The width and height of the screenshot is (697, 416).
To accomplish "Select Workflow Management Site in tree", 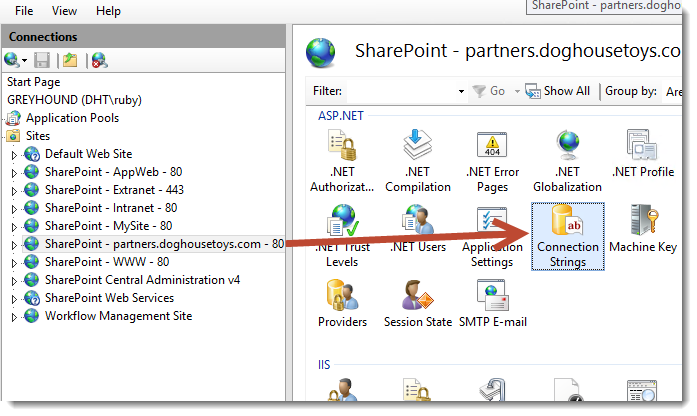I will tap(119, 316).
